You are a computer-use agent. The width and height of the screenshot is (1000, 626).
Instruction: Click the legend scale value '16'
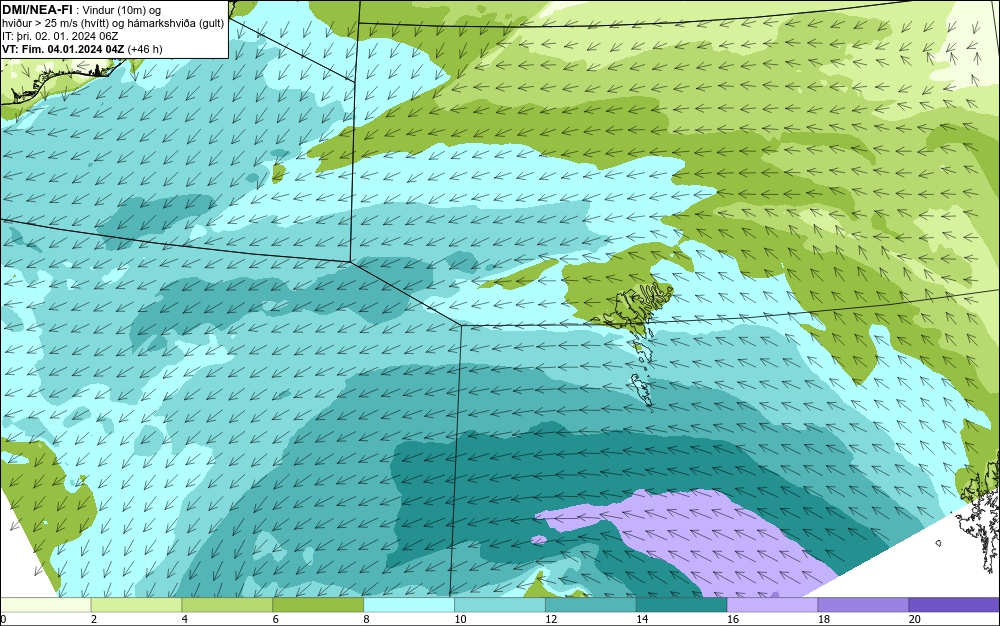[x=733, y=619]
